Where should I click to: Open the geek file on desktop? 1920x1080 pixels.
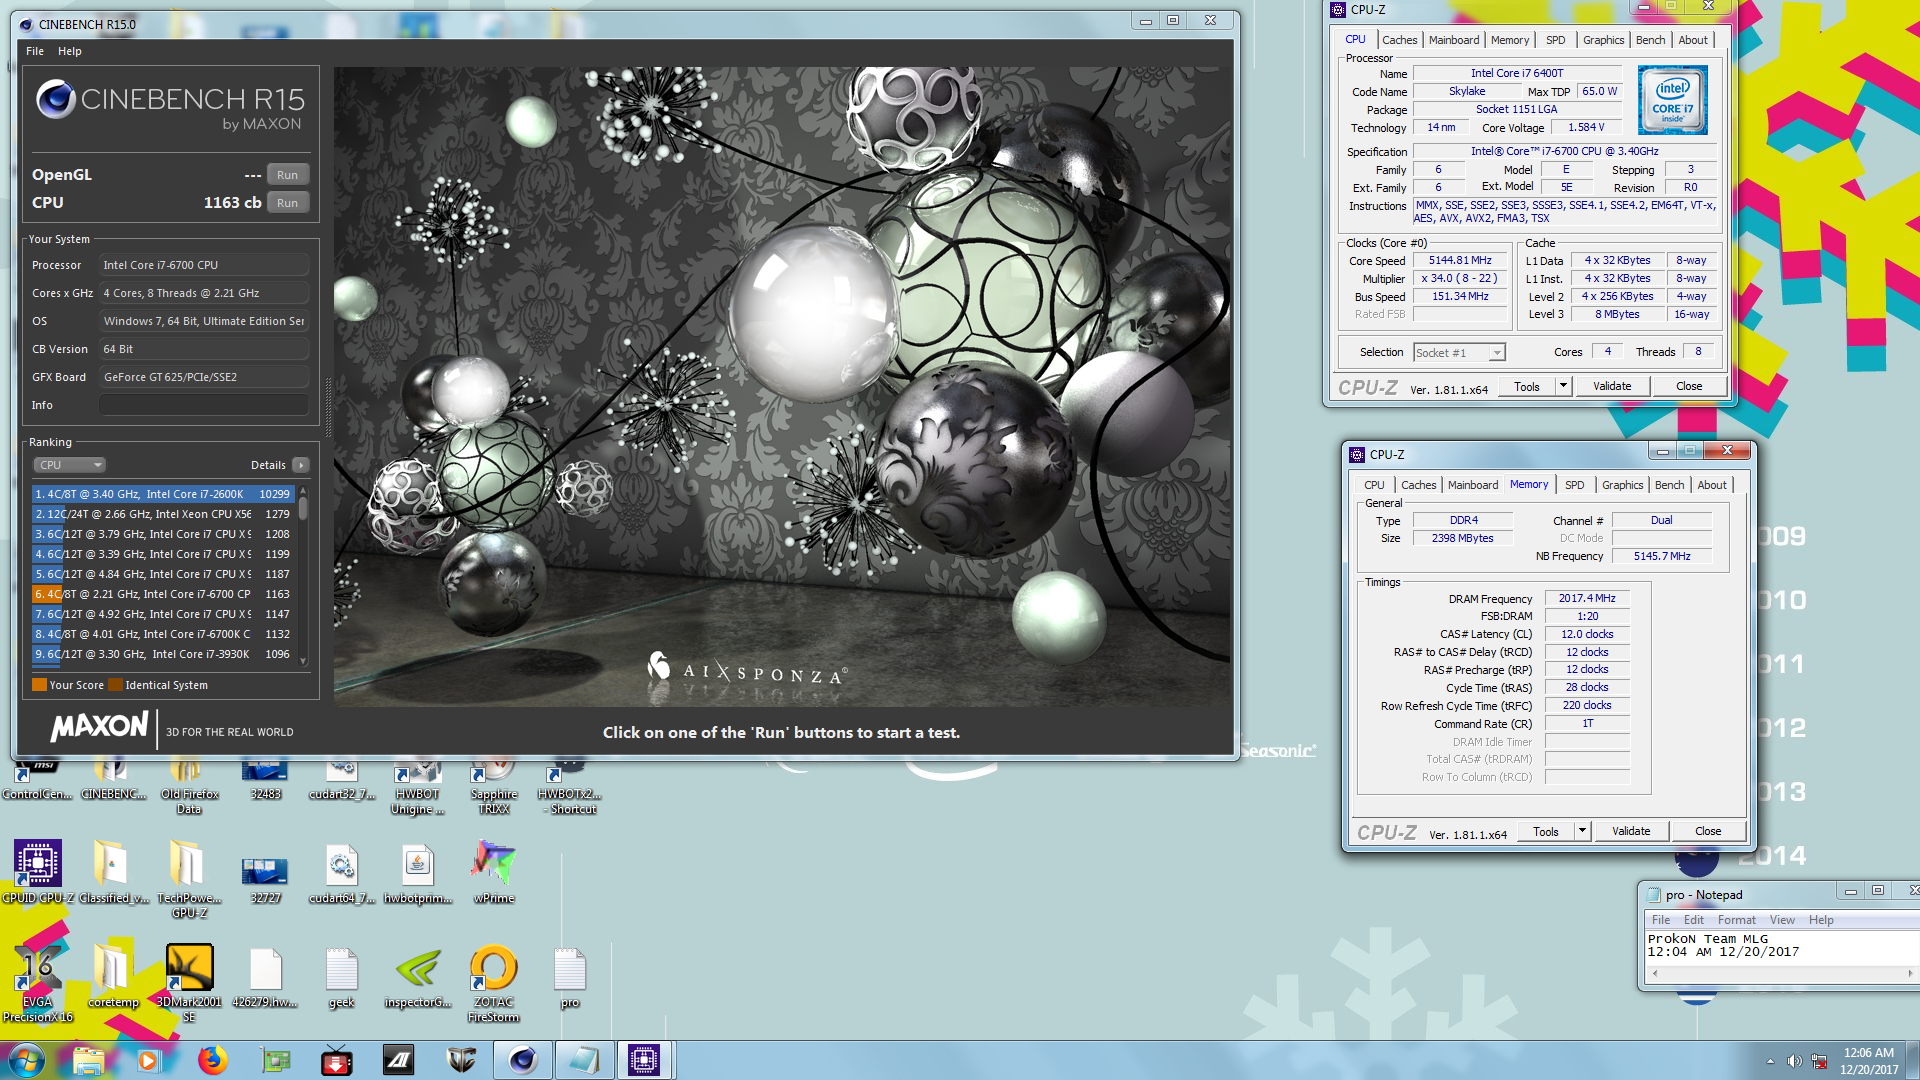point(341,975)
